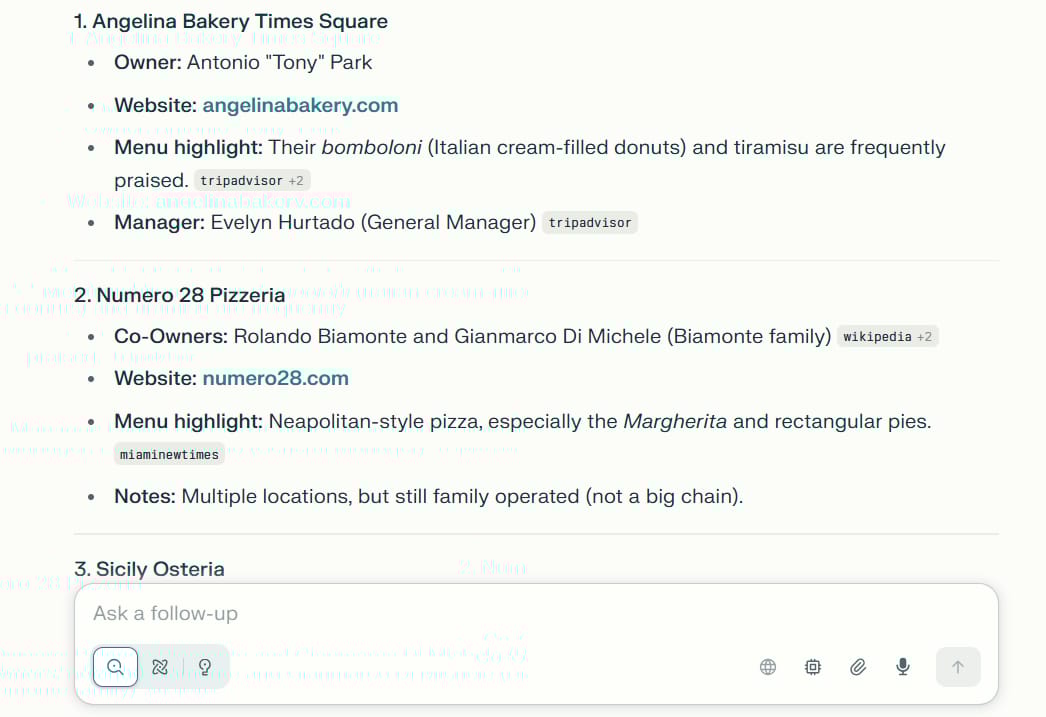Switch to the lightbulb Labs mode

205,667
